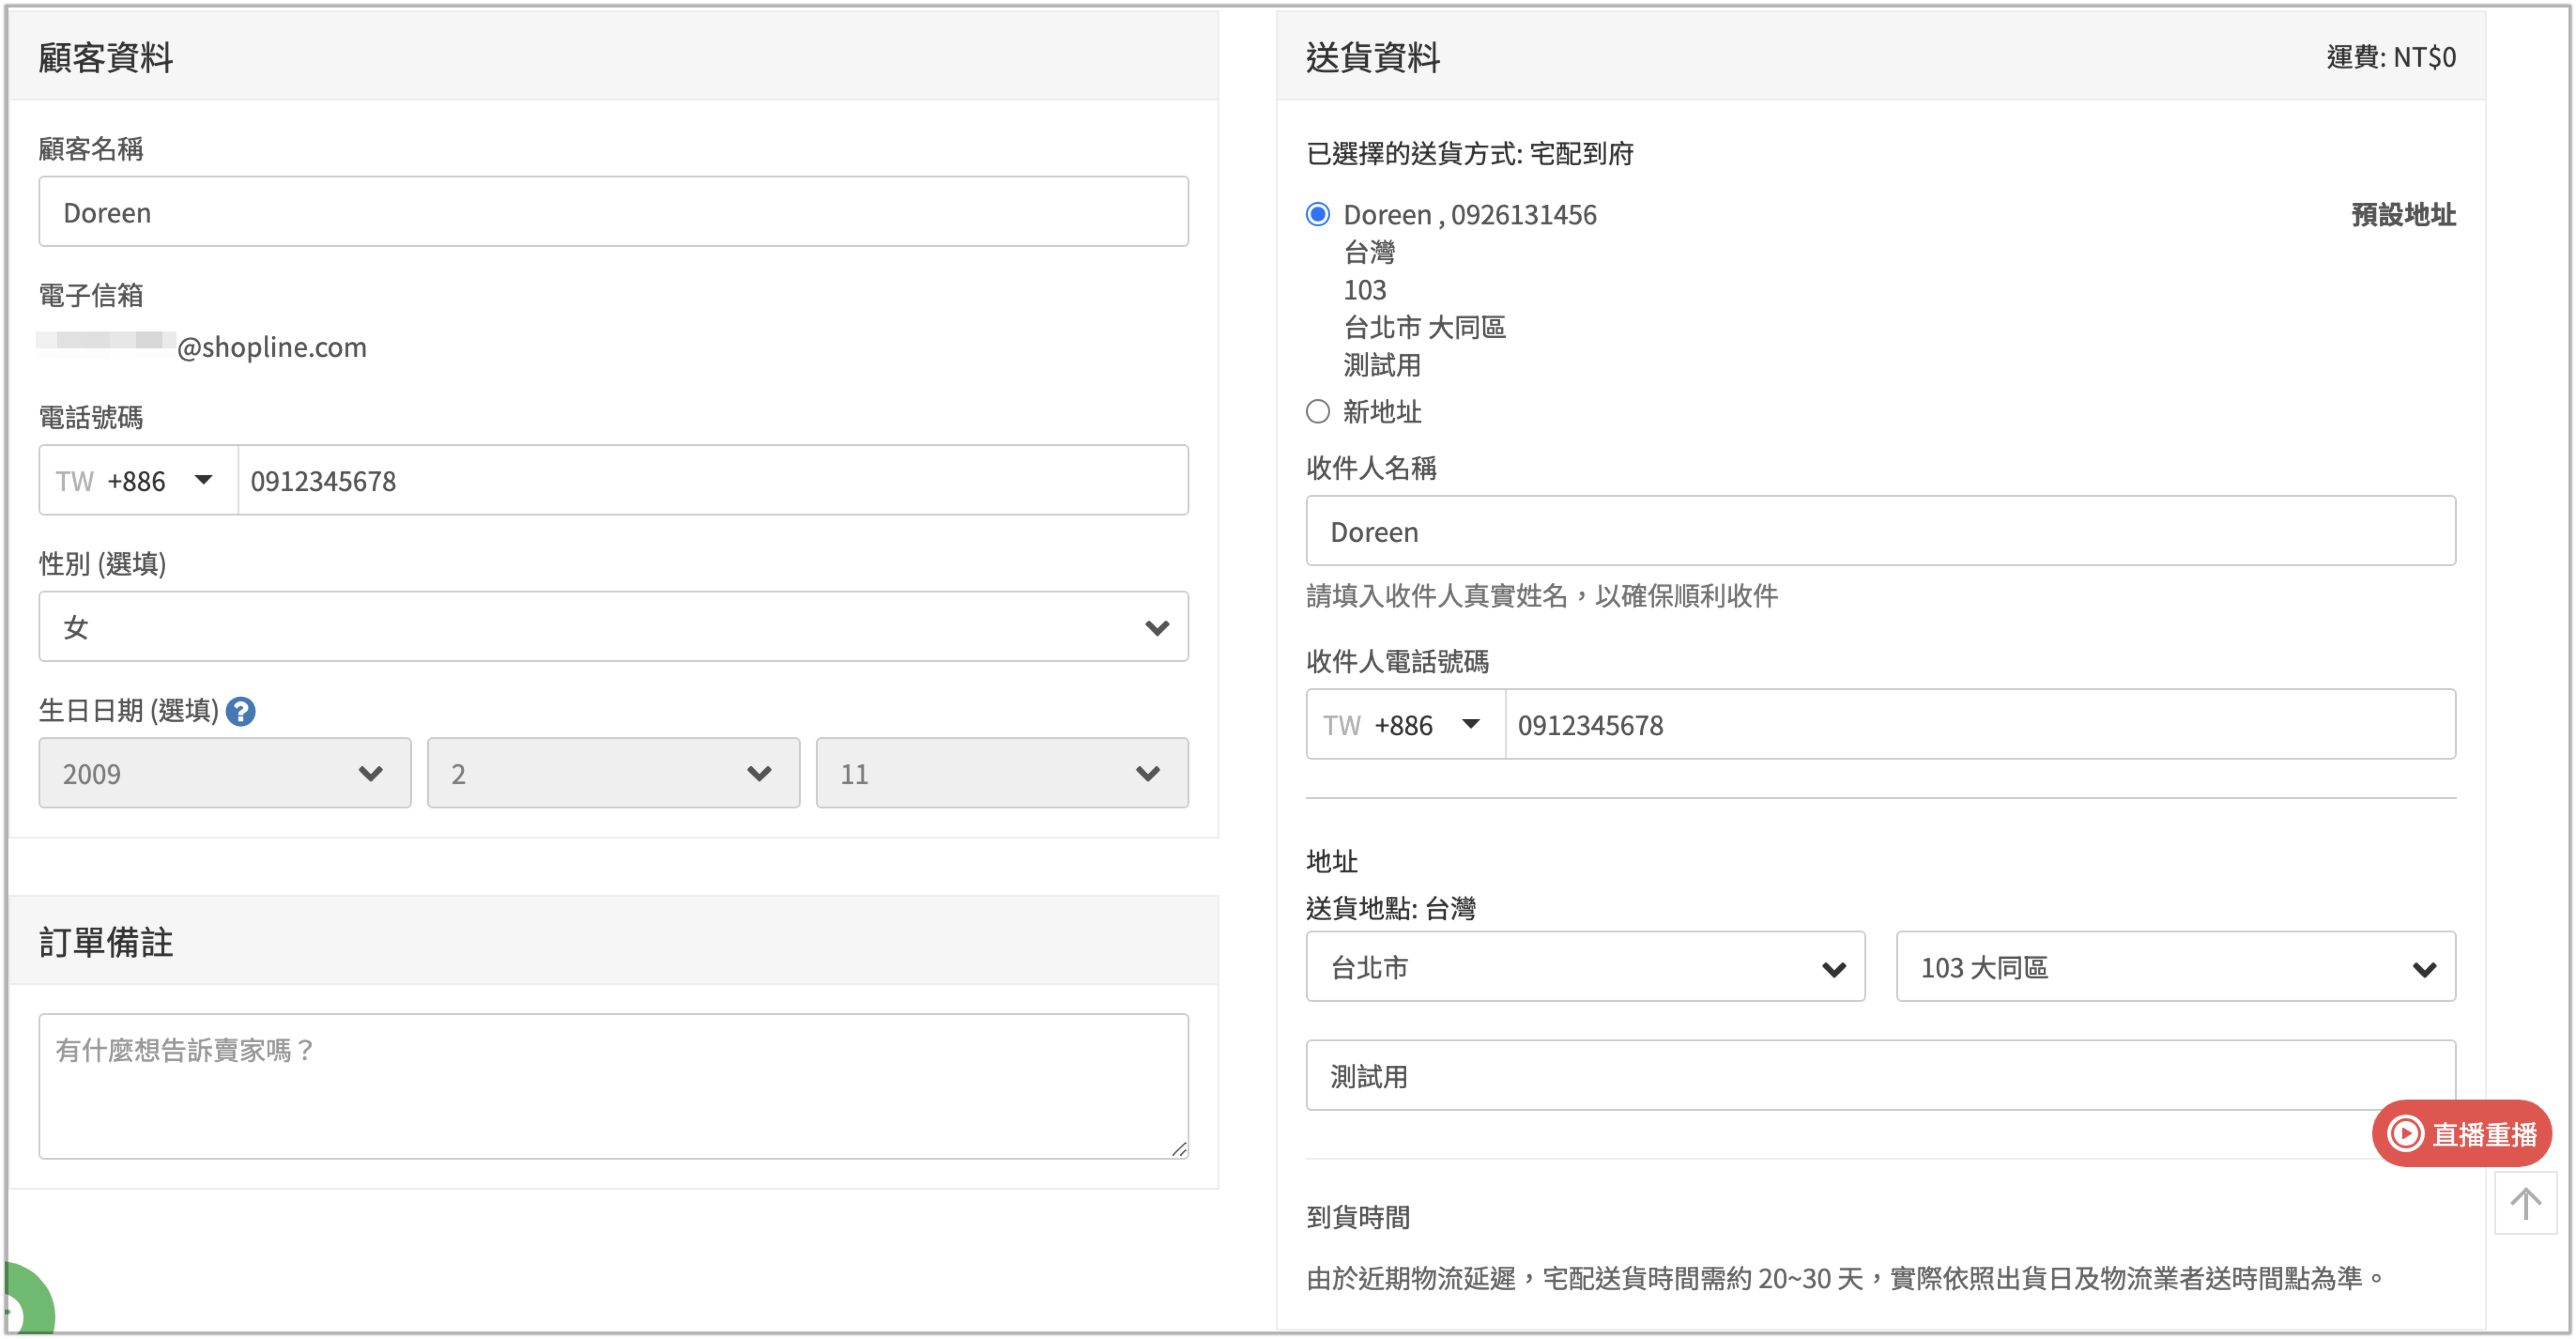
Task: Select the Doreen default address radio button
Action: click(1318, 214)
